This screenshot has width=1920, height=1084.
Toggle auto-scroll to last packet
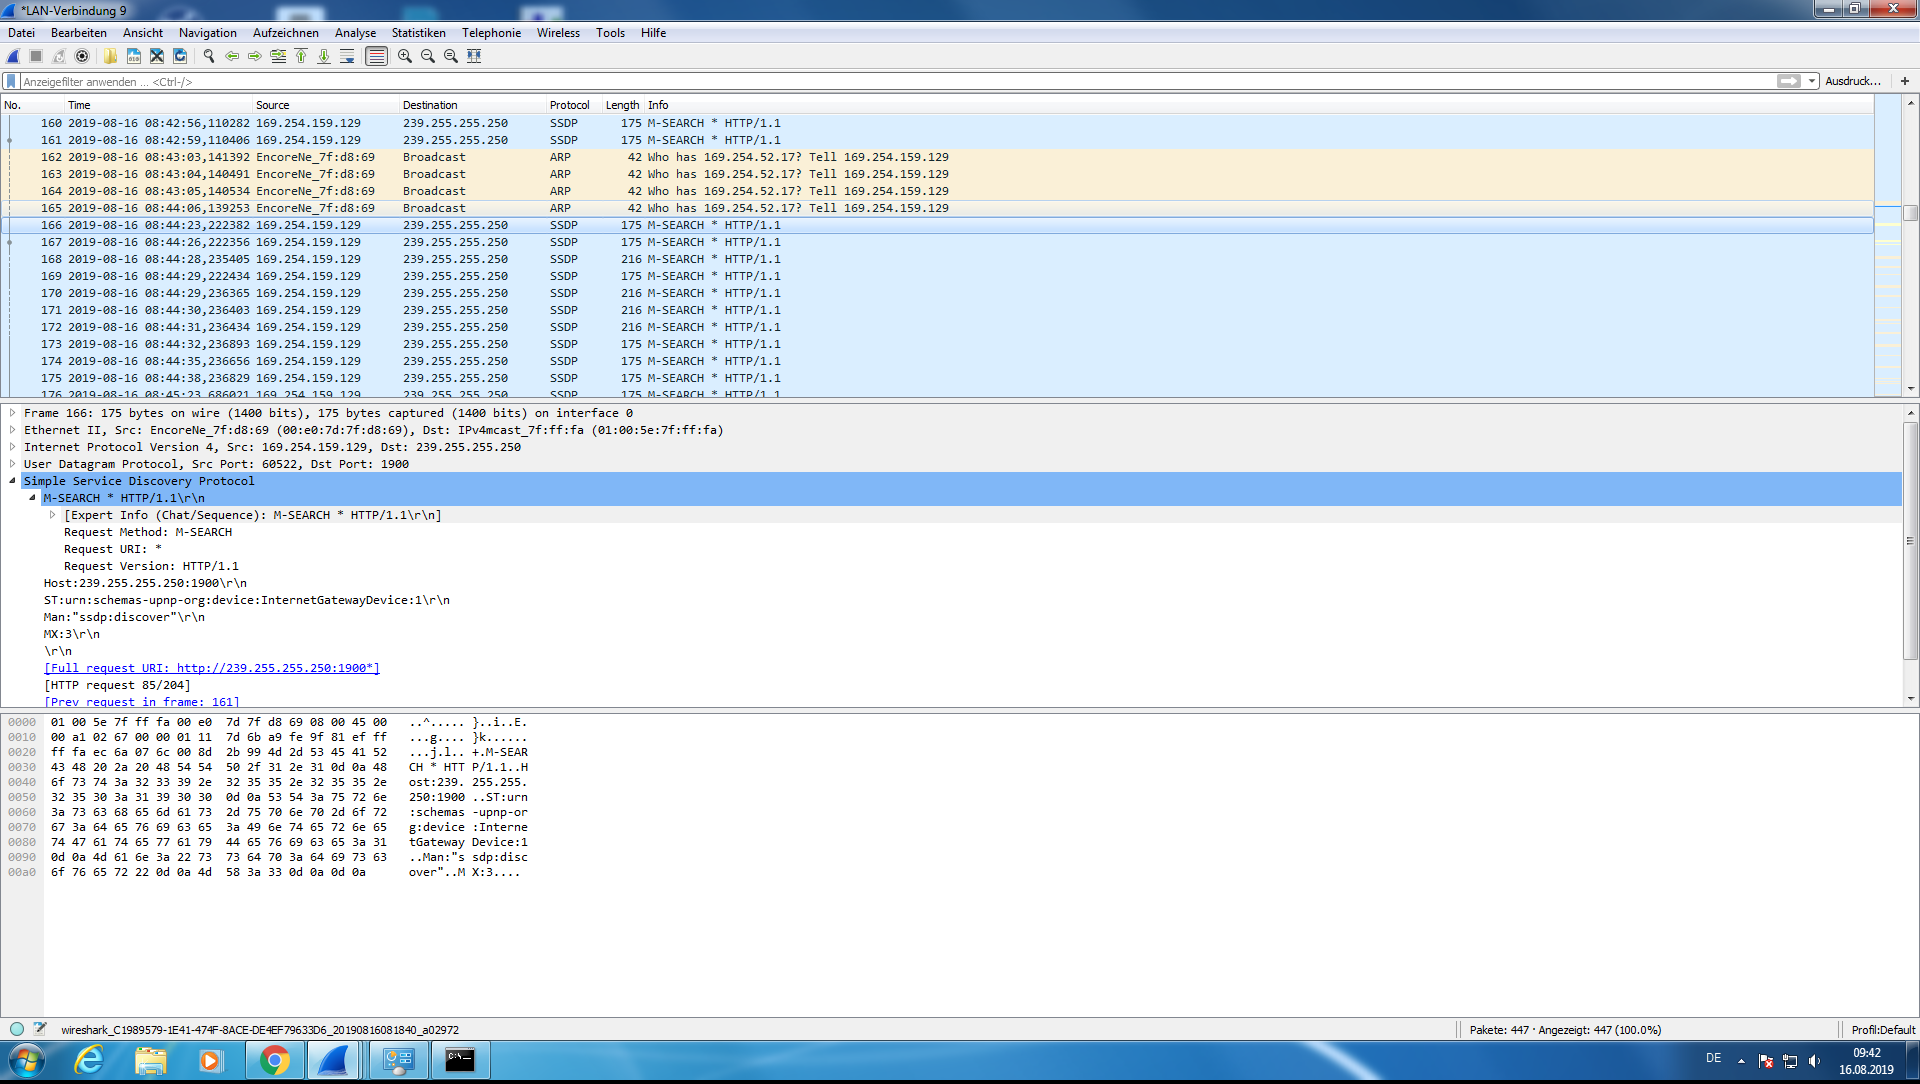[347, 56]
